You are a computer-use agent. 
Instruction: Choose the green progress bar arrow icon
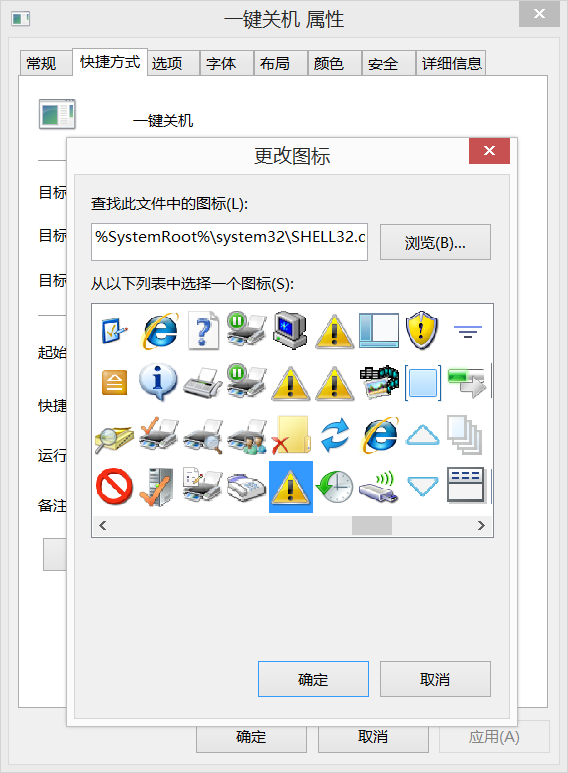[466, 383]
